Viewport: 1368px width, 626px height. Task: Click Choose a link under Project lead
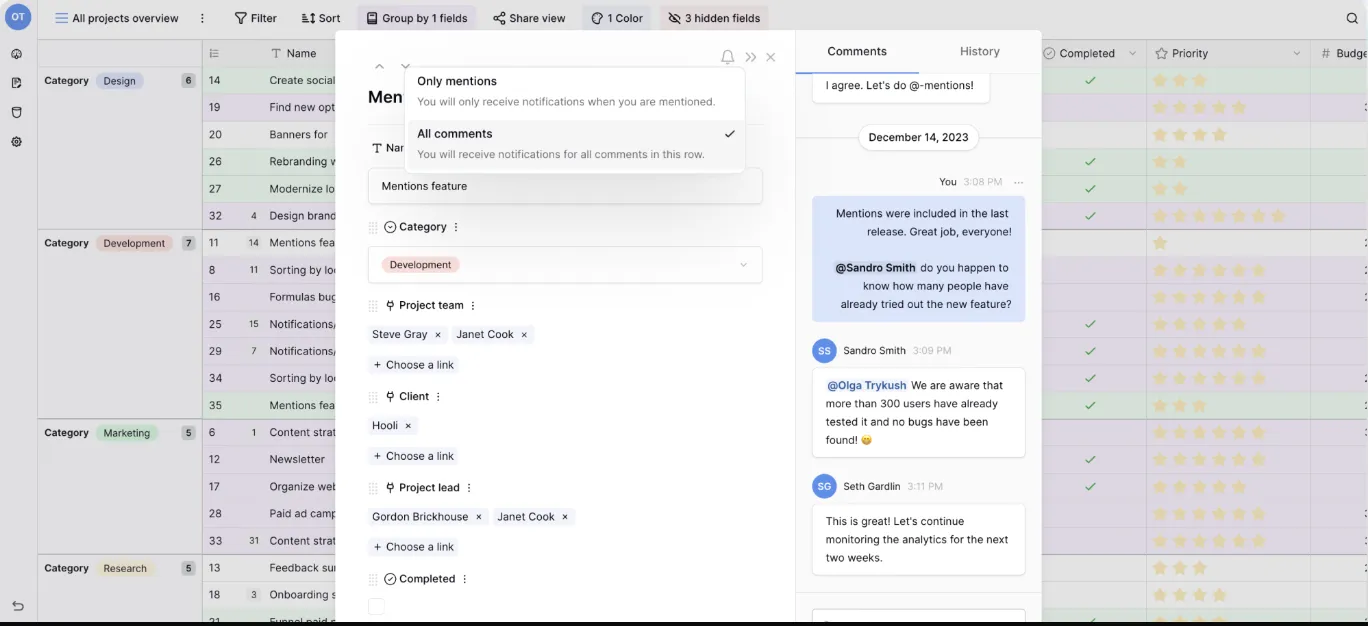413,547
